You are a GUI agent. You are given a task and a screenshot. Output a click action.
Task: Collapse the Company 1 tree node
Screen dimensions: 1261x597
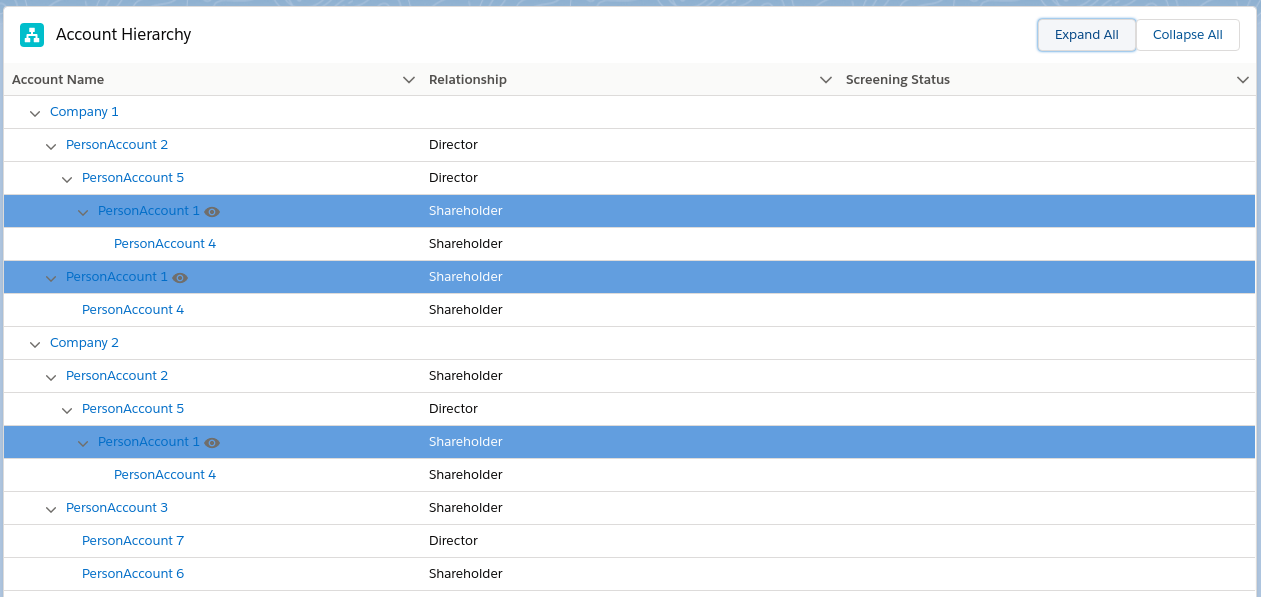(35, 113)
